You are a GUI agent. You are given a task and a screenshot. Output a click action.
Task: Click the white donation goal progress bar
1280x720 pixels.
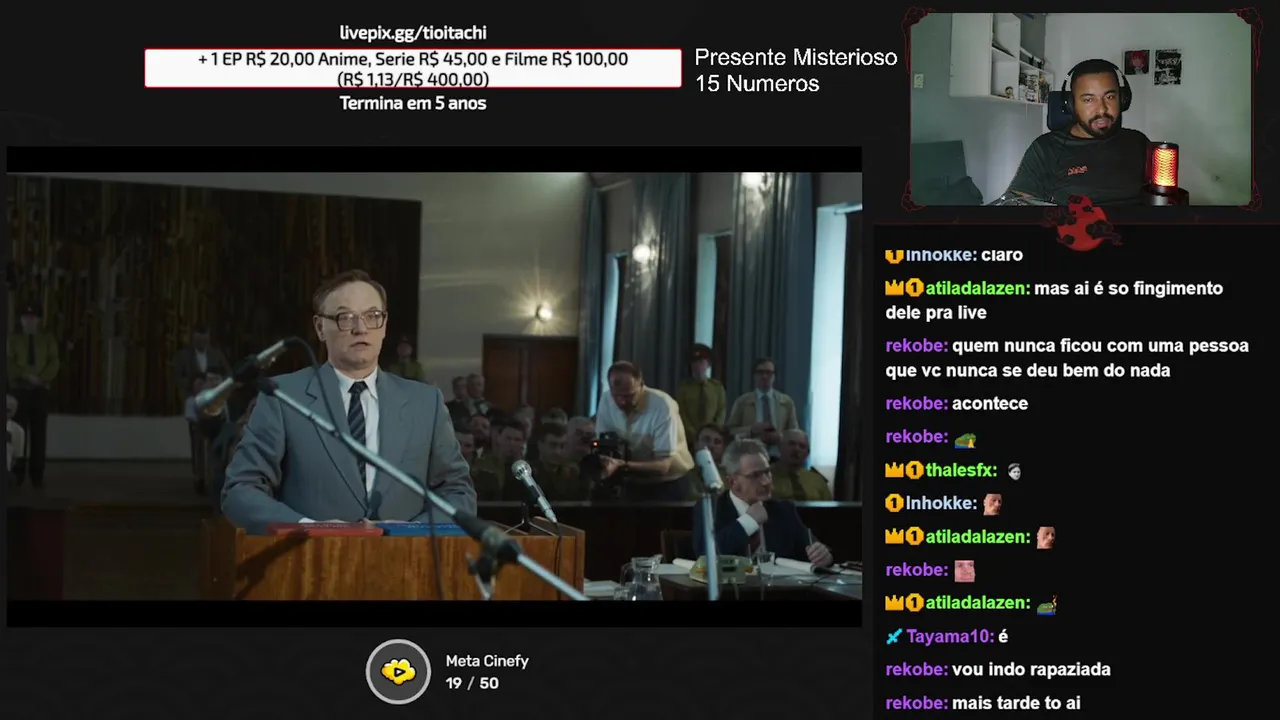(413, 69)
